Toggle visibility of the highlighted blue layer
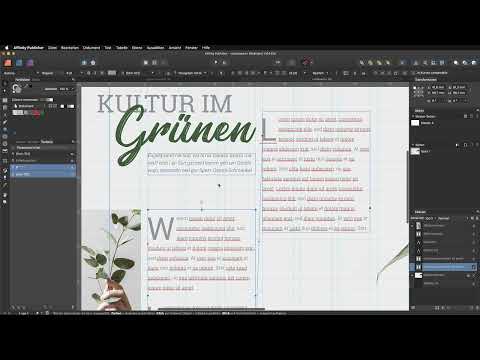The height and width of the screenshot is (360, 480). [x=474, y=267]
